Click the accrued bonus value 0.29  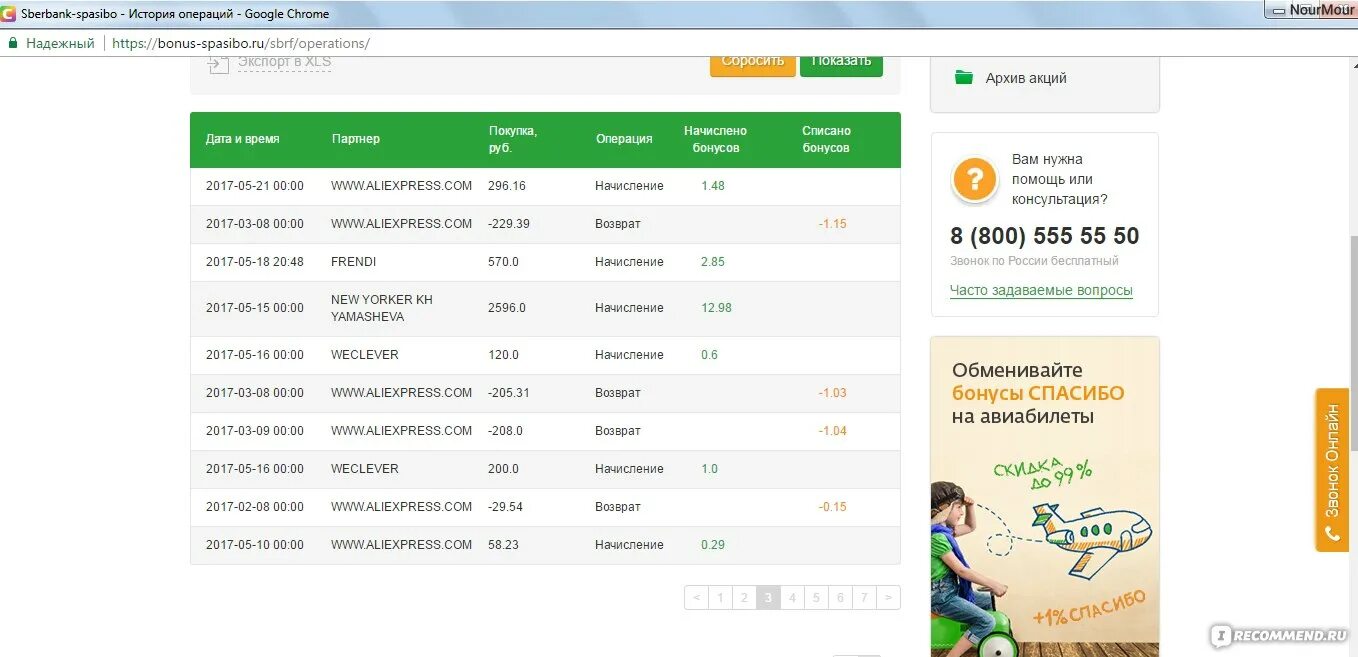coord(713,545)
